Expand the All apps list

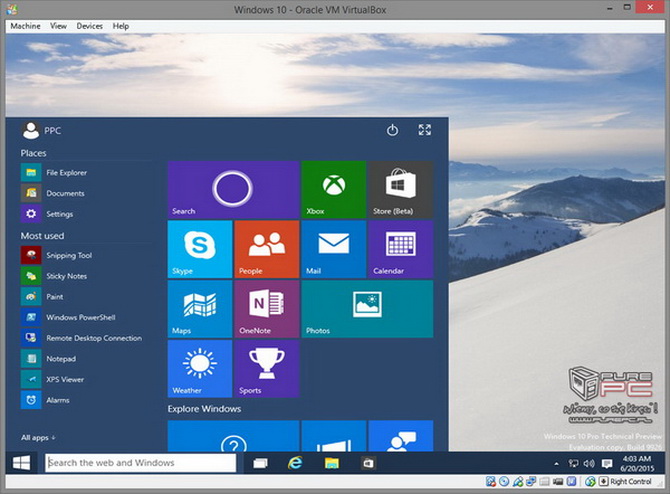38,437
